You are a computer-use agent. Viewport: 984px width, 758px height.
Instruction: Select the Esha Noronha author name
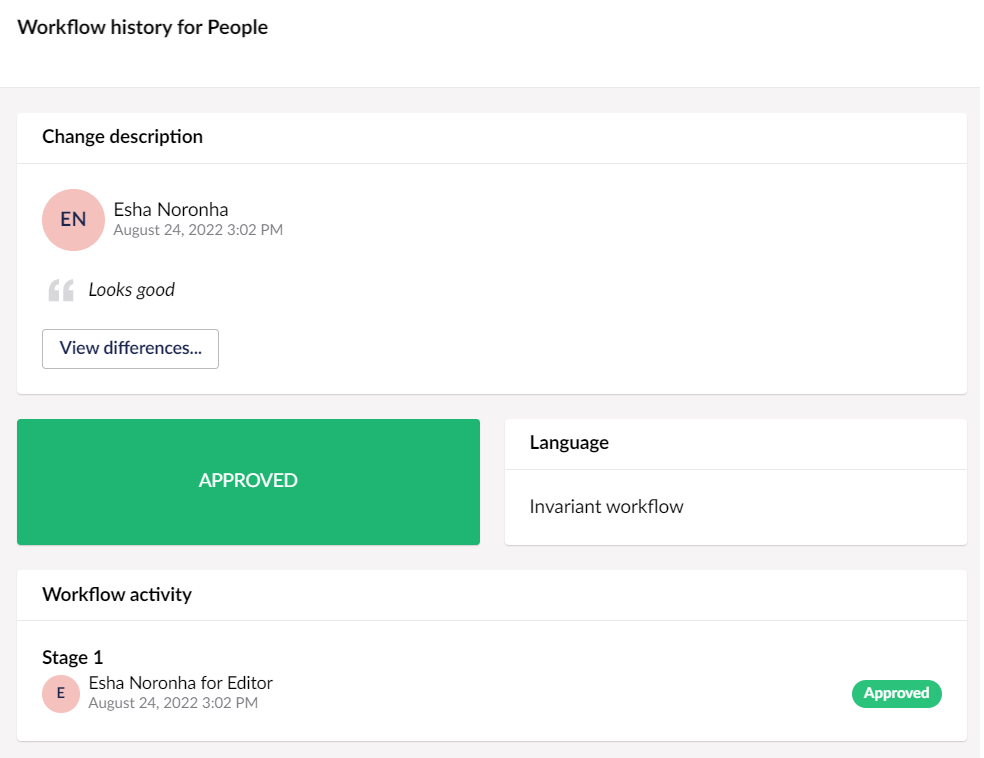click(x=171, y=209)
